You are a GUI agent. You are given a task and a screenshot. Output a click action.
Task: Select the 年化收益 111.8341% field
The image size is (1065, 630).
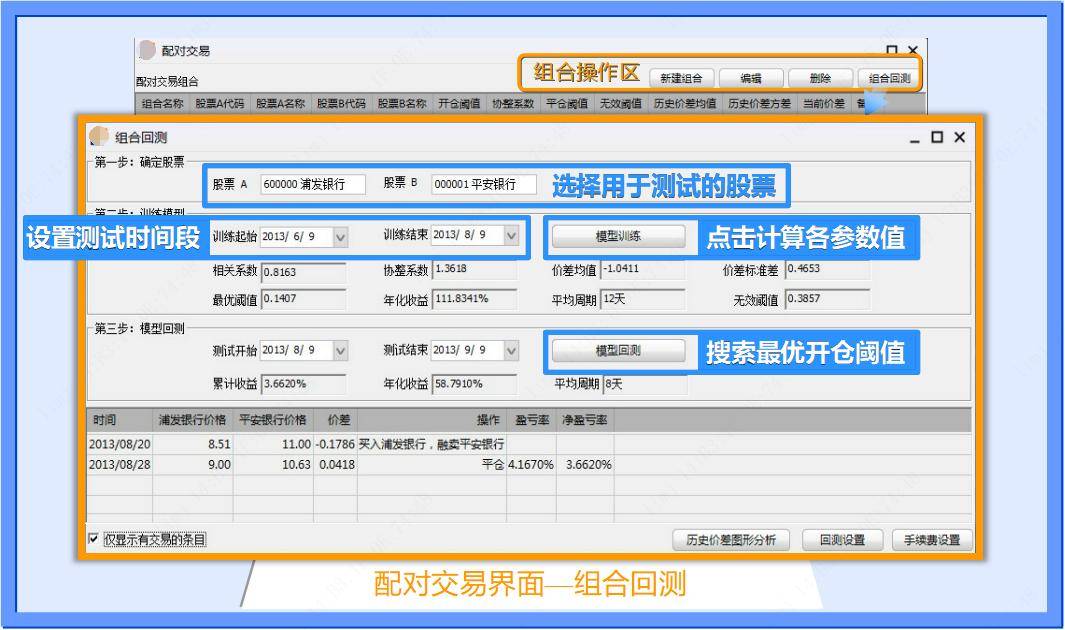coord(475,299)
